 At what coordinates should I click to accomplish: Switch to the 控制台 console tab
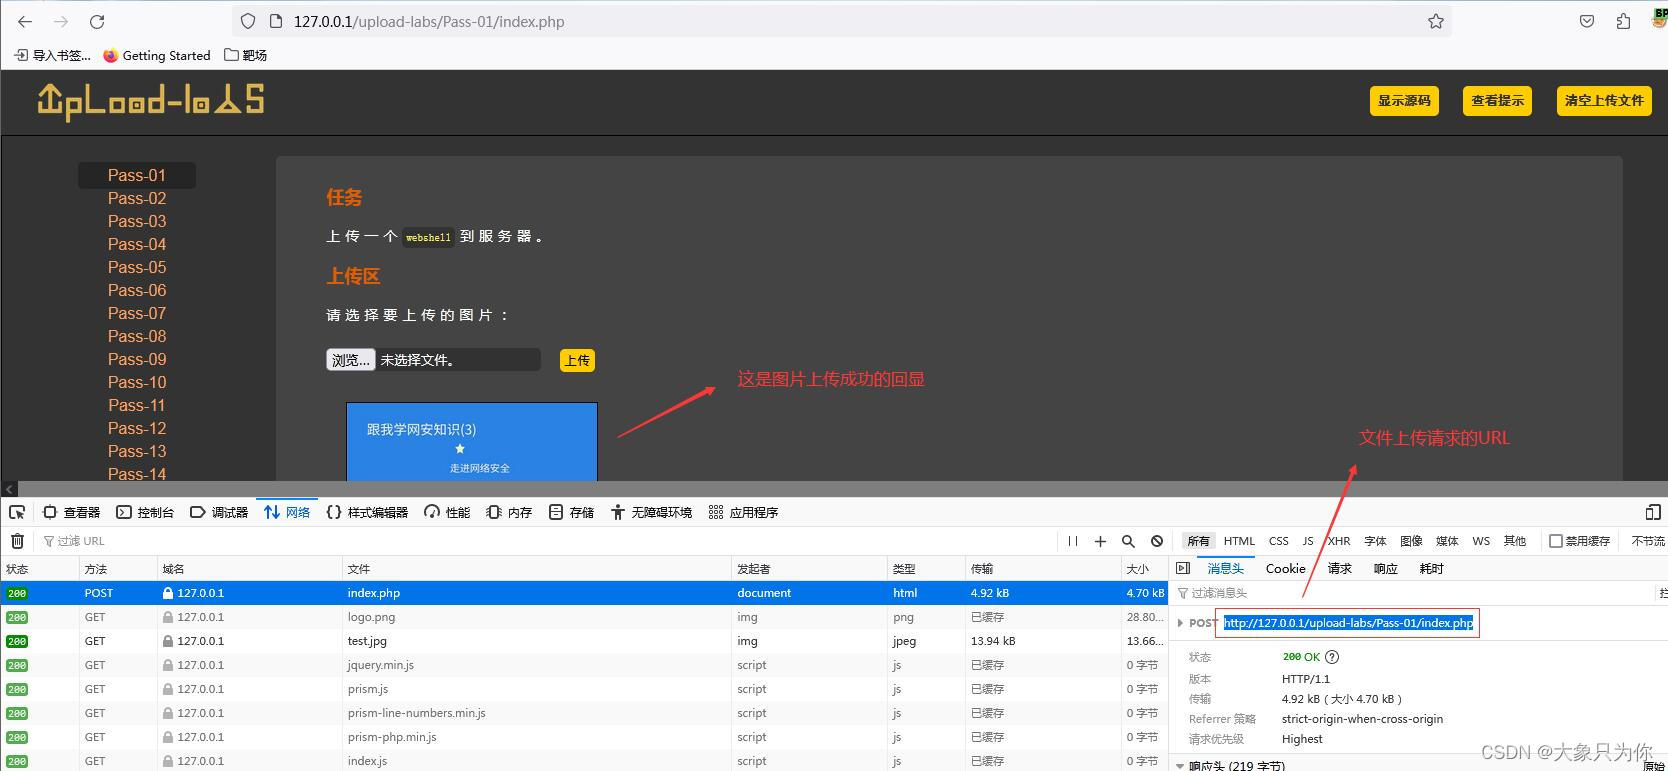(x=145, y=512)
